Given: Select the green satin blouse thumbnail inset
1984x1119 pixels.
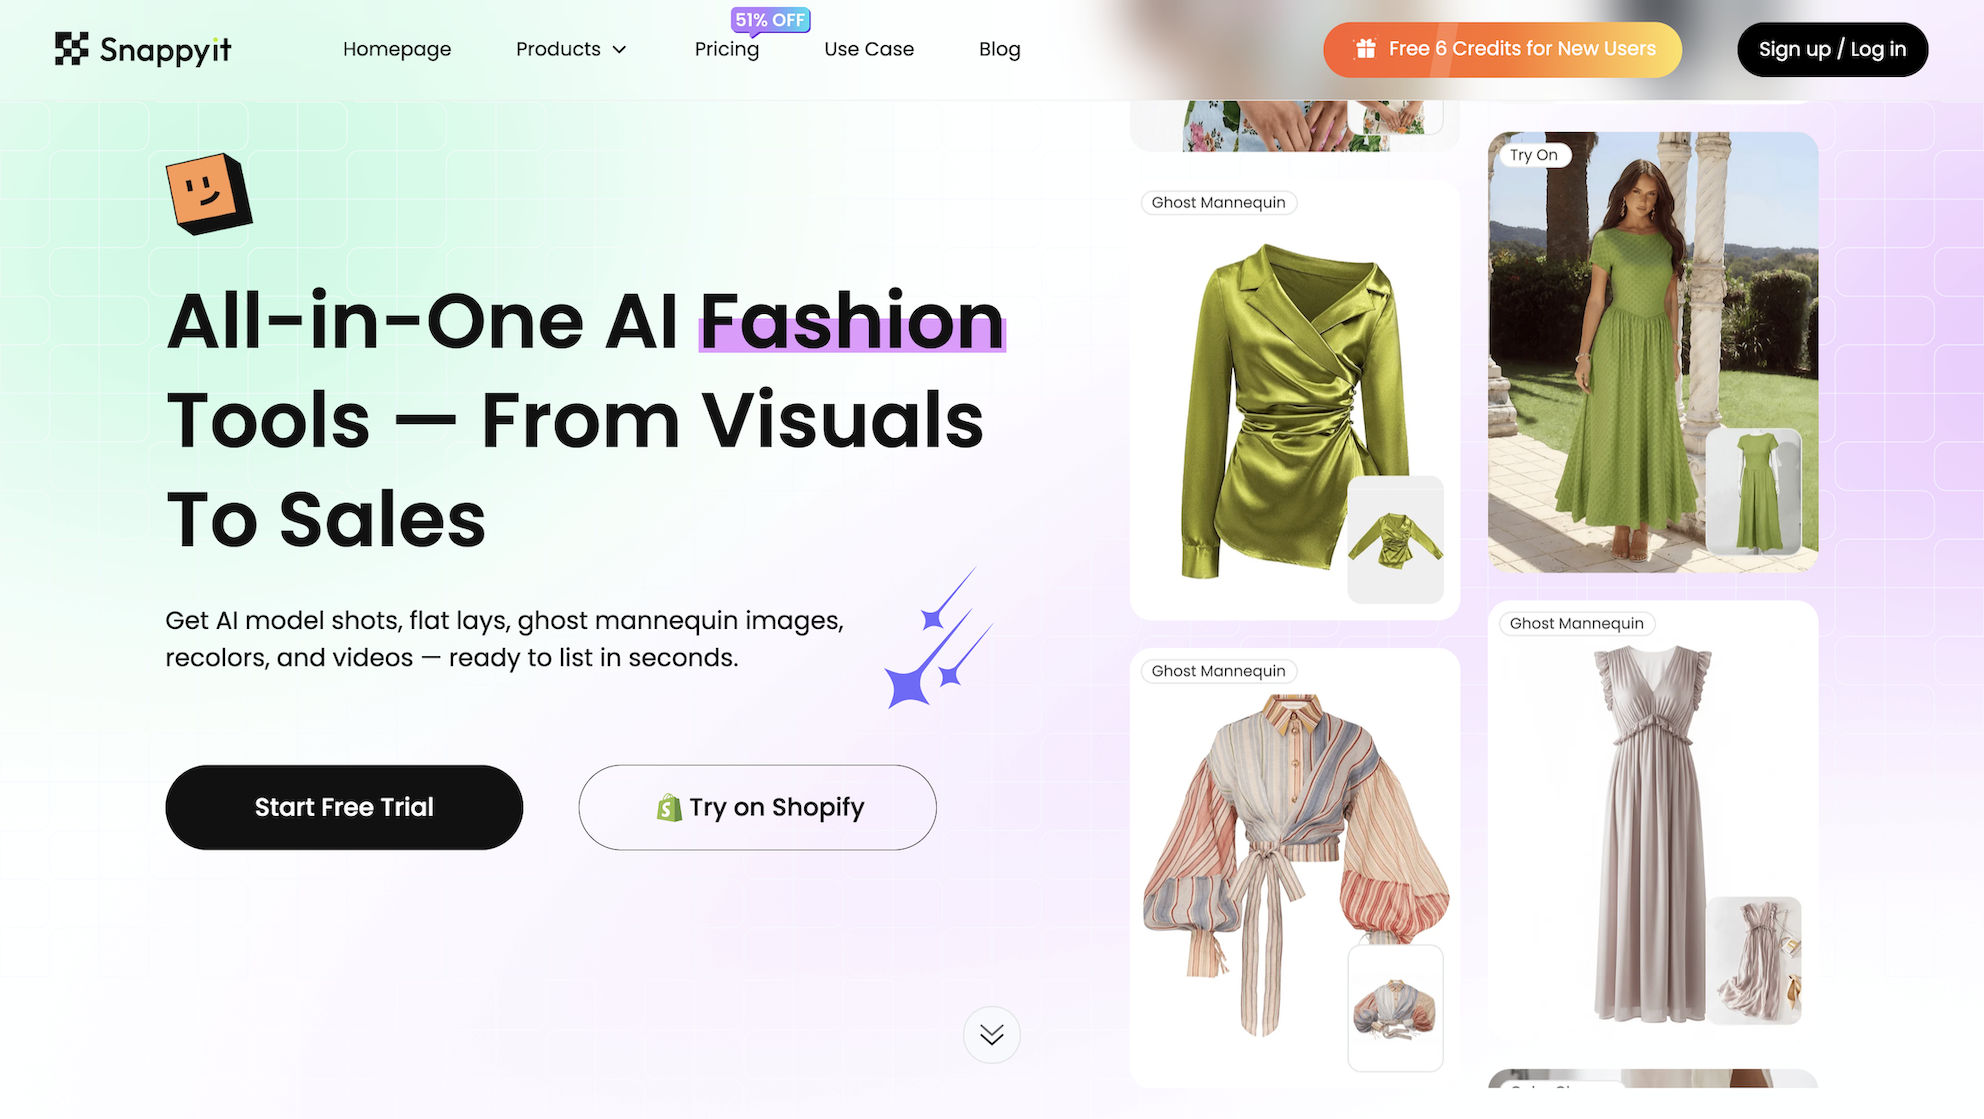Looking at the screenshot, I should click(1395, 540).
